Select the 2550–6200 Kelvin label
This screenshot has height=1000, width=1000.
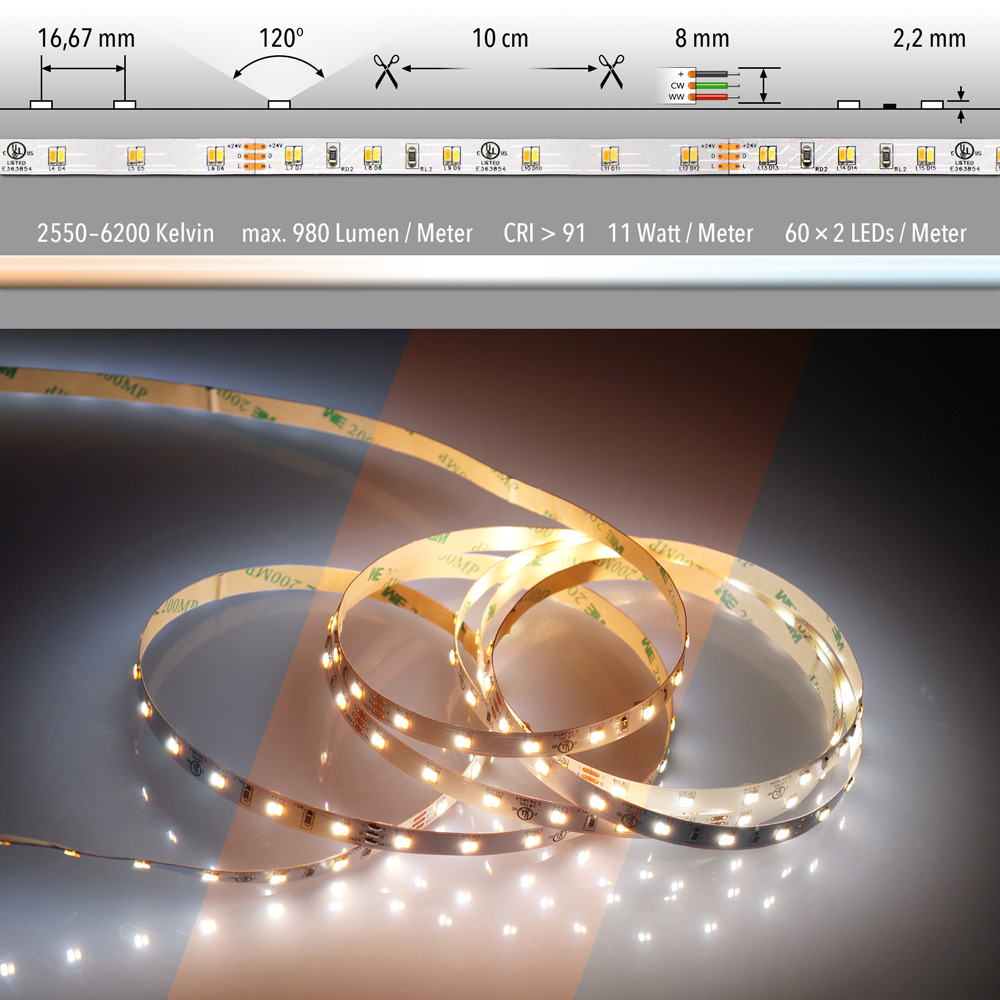pyautogui.click(x=125, y=233)
